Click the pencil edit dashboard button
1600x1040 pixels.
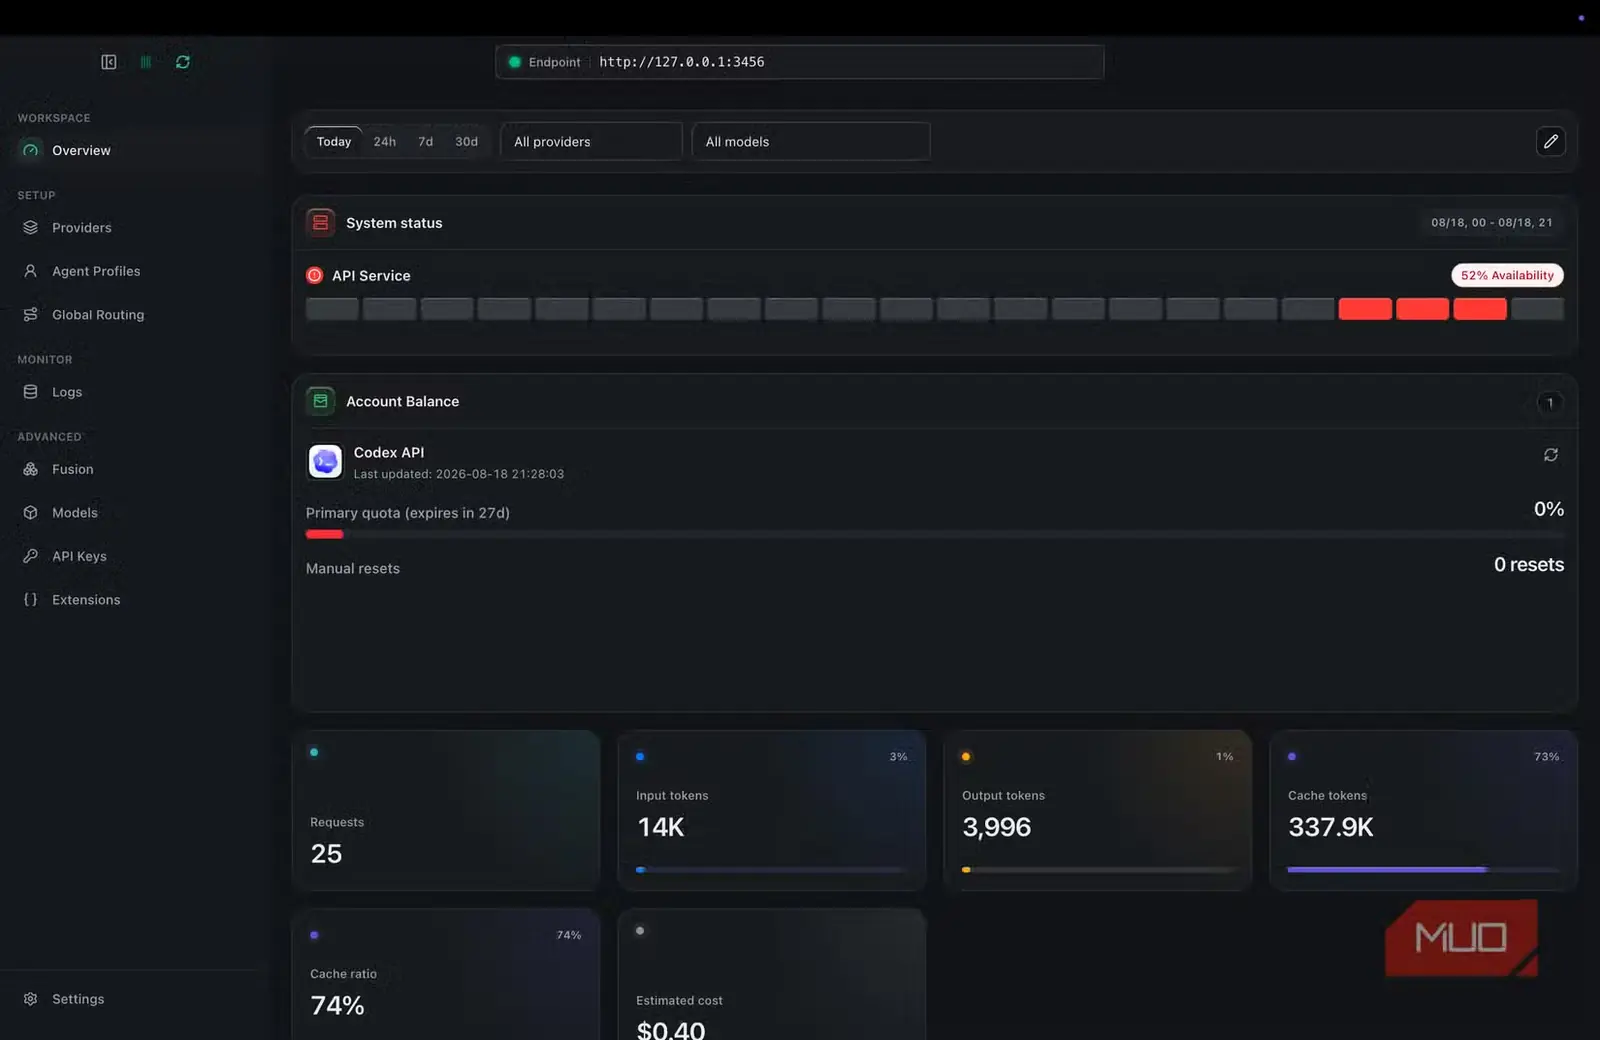(1551, 142)
